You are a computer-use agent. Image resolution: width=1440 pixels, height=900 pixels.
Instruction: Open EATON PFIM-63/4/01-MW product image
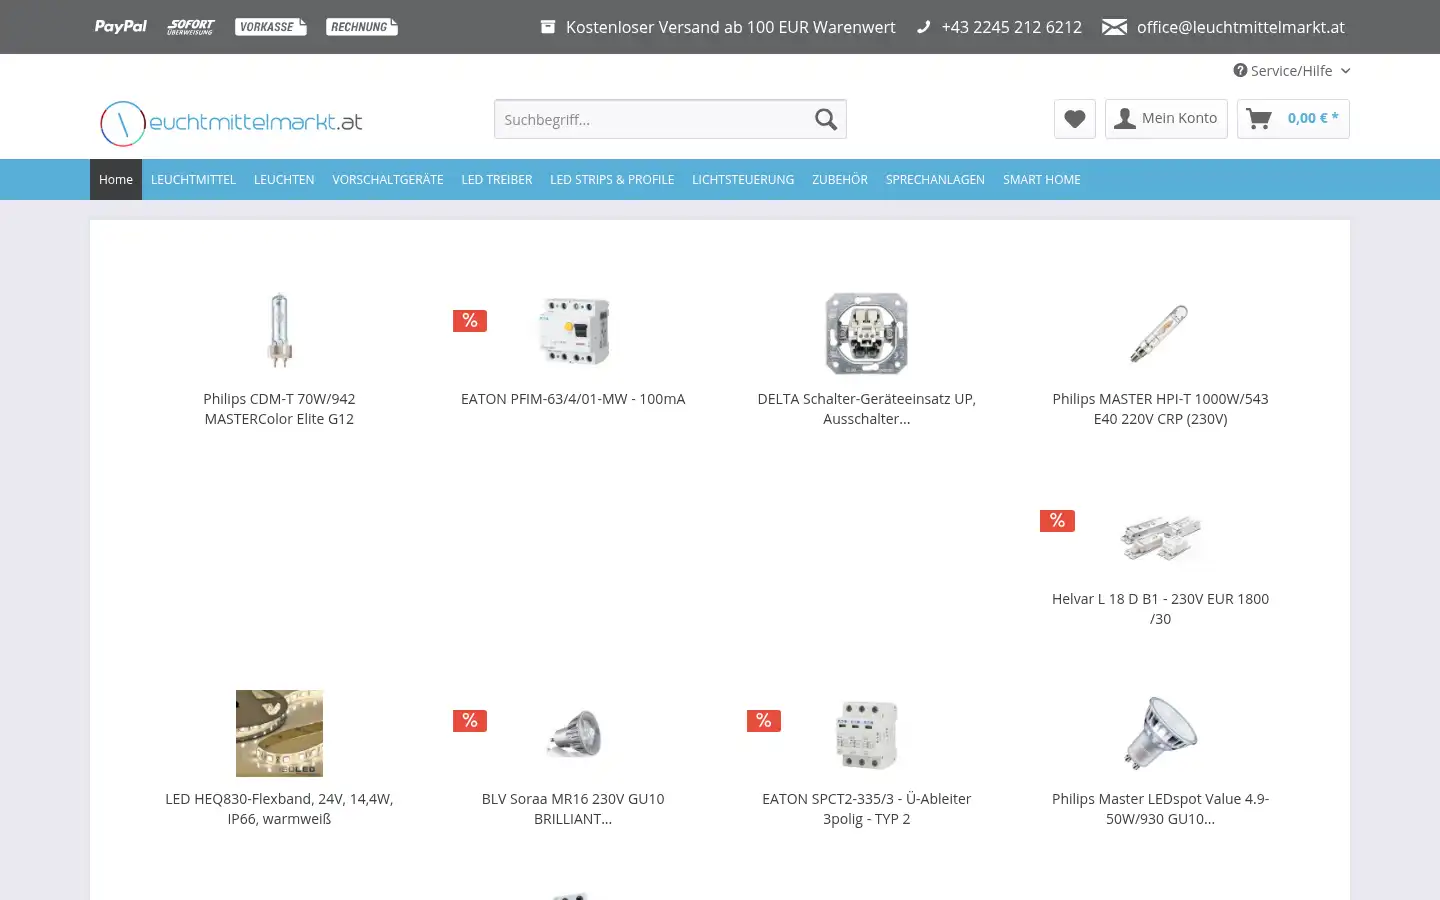click(x=573, y=331)
